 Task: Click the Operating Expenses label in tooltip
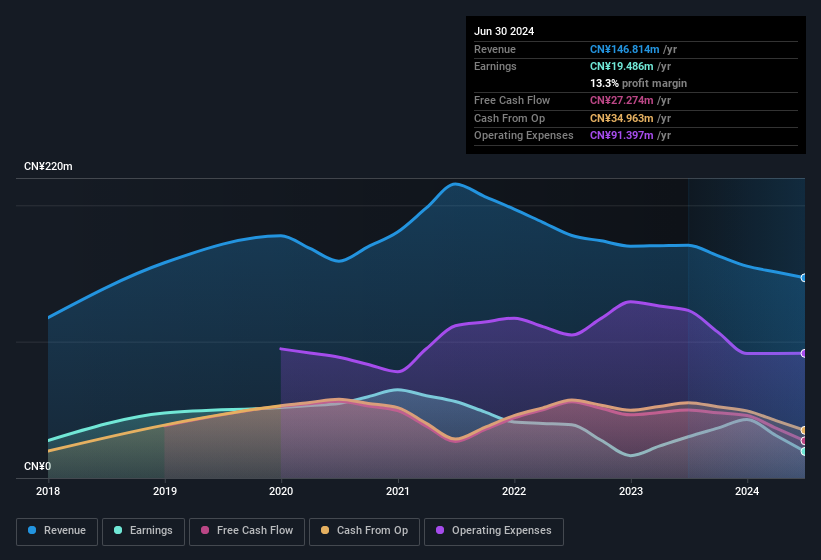(x=524, y=136)
